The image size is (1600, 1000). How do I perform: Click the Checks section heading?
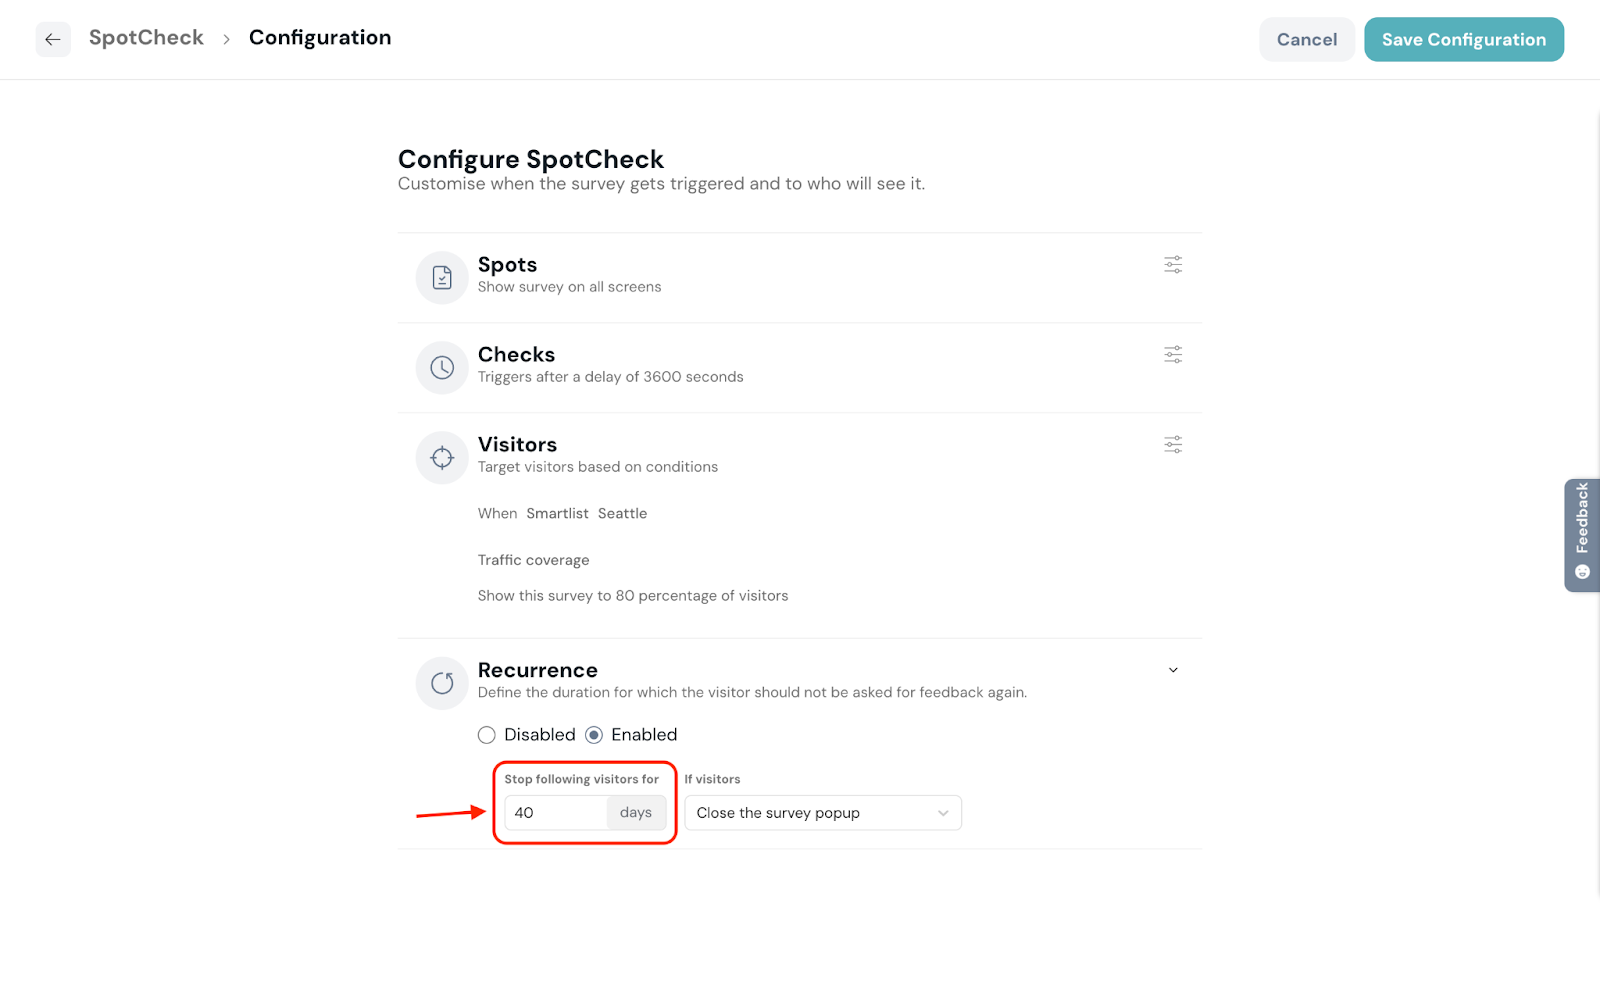(516, 355)
